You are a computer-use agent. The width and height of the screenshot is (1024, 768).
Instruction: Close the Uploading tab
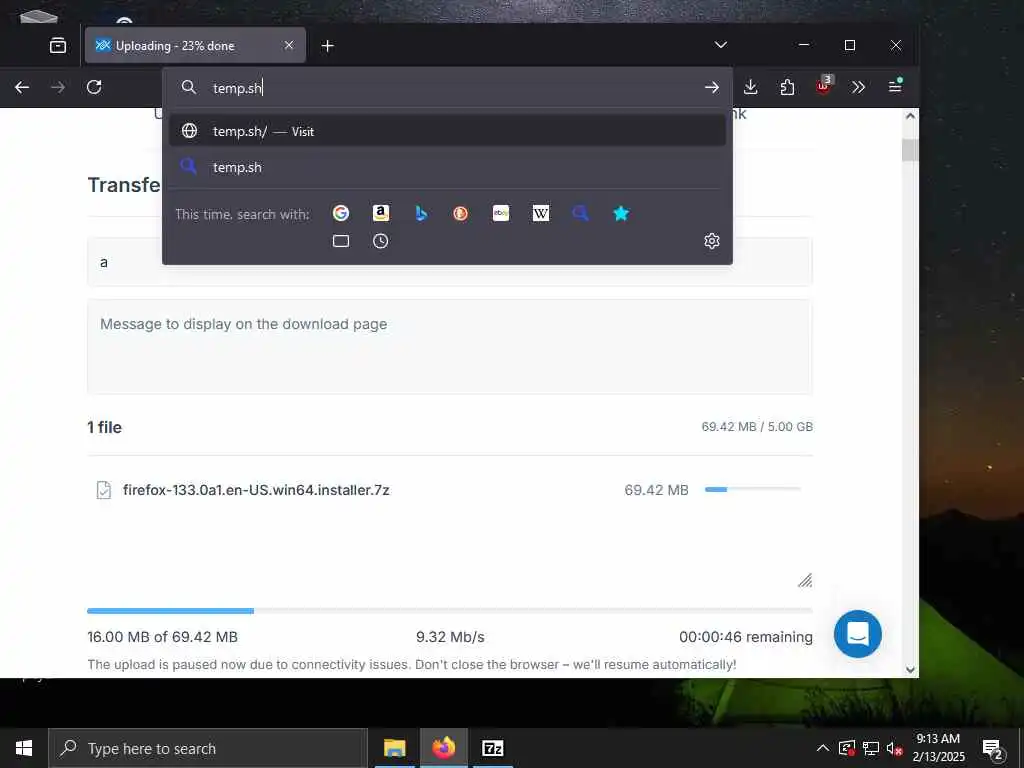point(289,45)
